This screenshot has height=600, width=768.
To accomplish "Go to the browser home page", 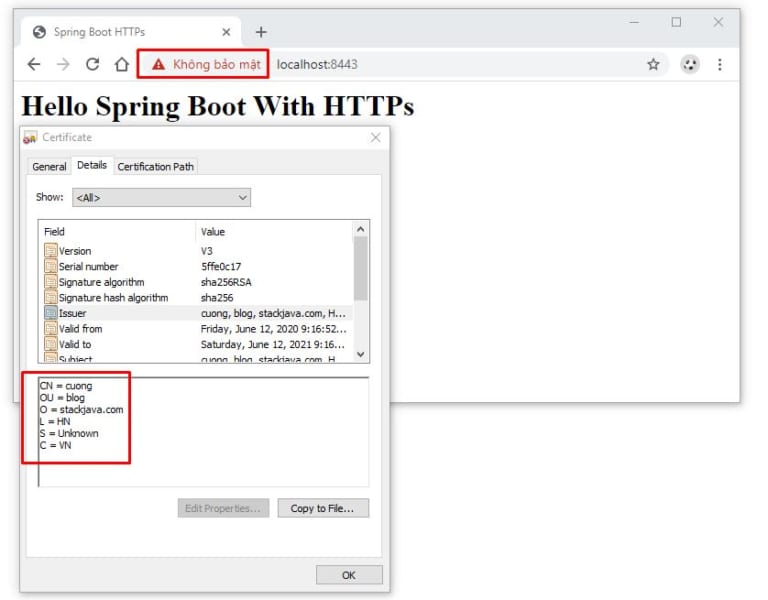I will tap(121, 64).
